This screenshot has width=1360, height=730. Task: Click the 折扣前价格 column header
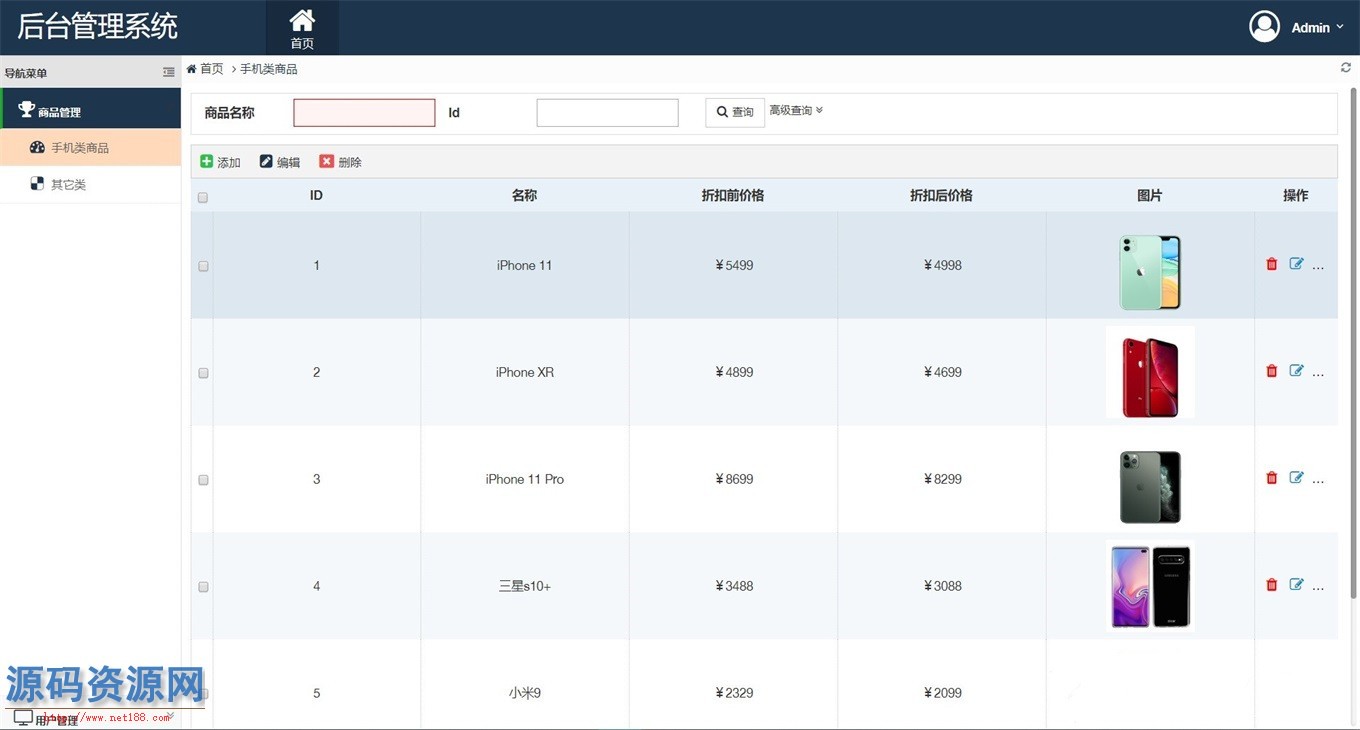(x=733, y=196)
